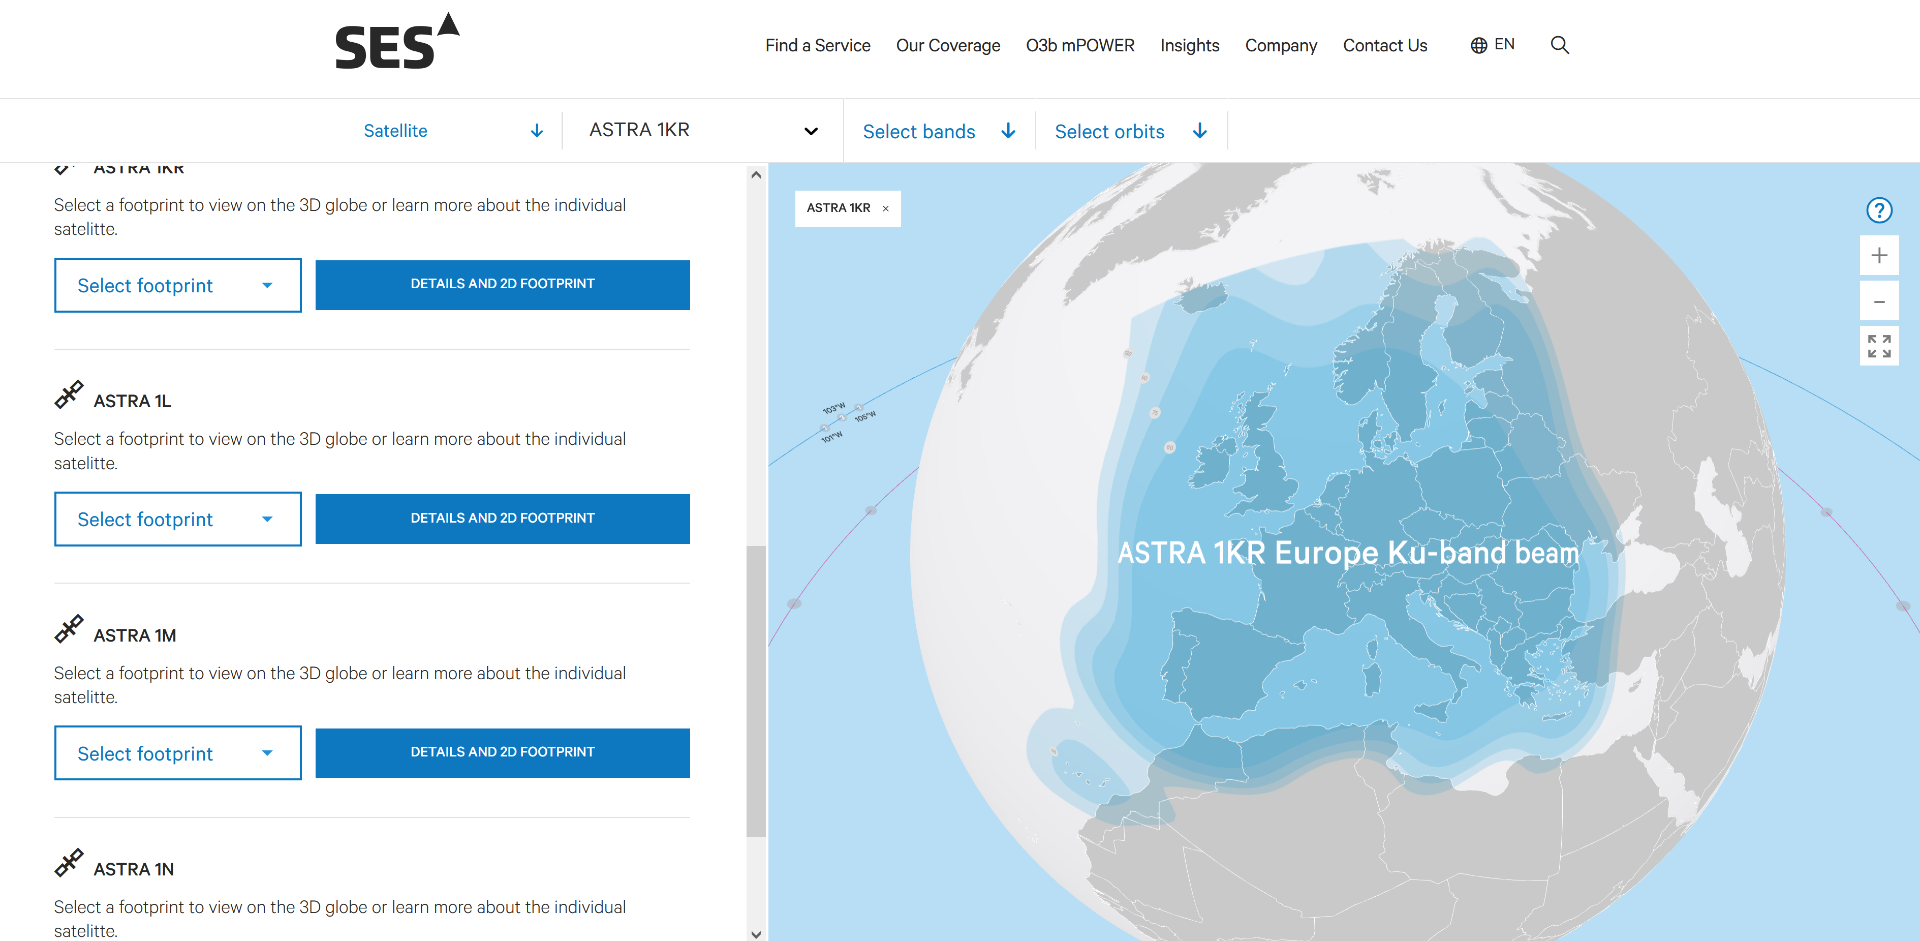Expand the globe map to fullscreen

(x=1879, y=346)
